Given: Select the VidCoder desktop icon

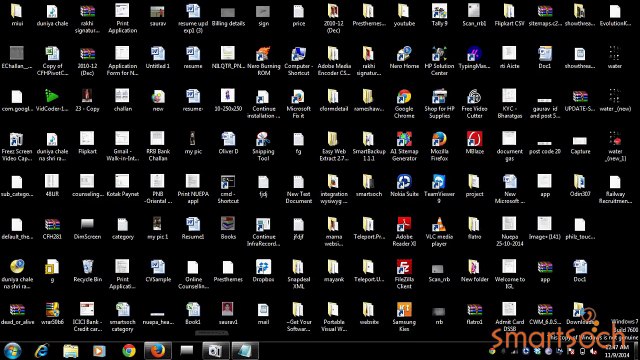Looking at the screenshot, I should (52, 100).
